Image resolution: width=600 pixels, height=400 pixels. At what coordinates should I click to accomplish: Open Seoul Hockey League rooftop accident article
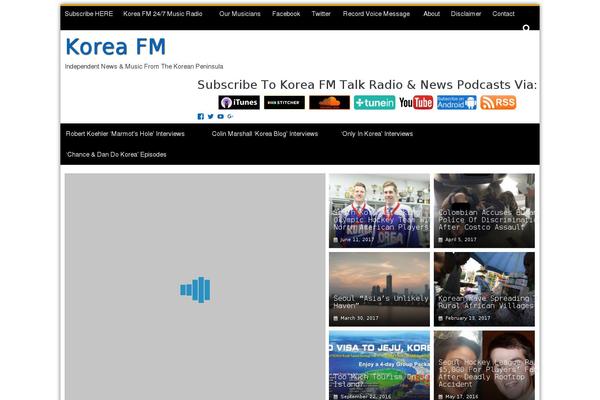[484, 365]
